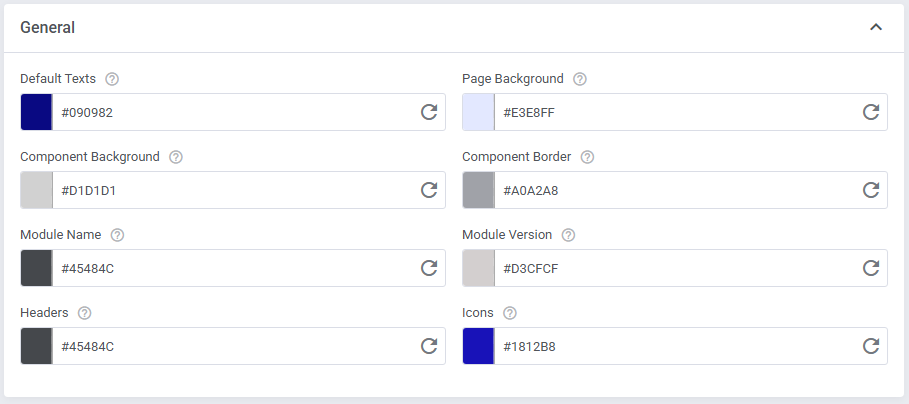Screen dimensions: 909x404
Task: Open the Component Border color swatch
Action: click(x=478, y=190)
